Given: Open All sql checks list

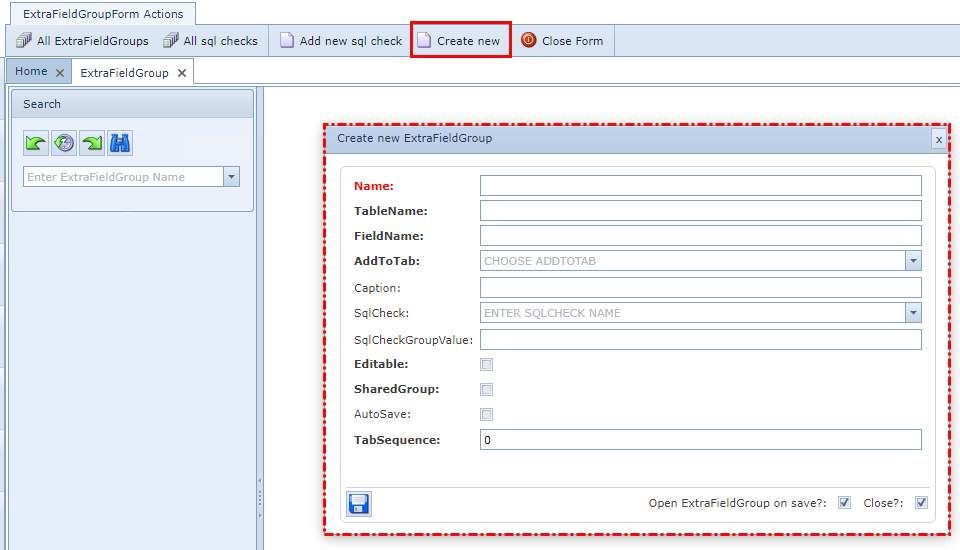Looking at the screenshot, I should click(x=210, y=41).
